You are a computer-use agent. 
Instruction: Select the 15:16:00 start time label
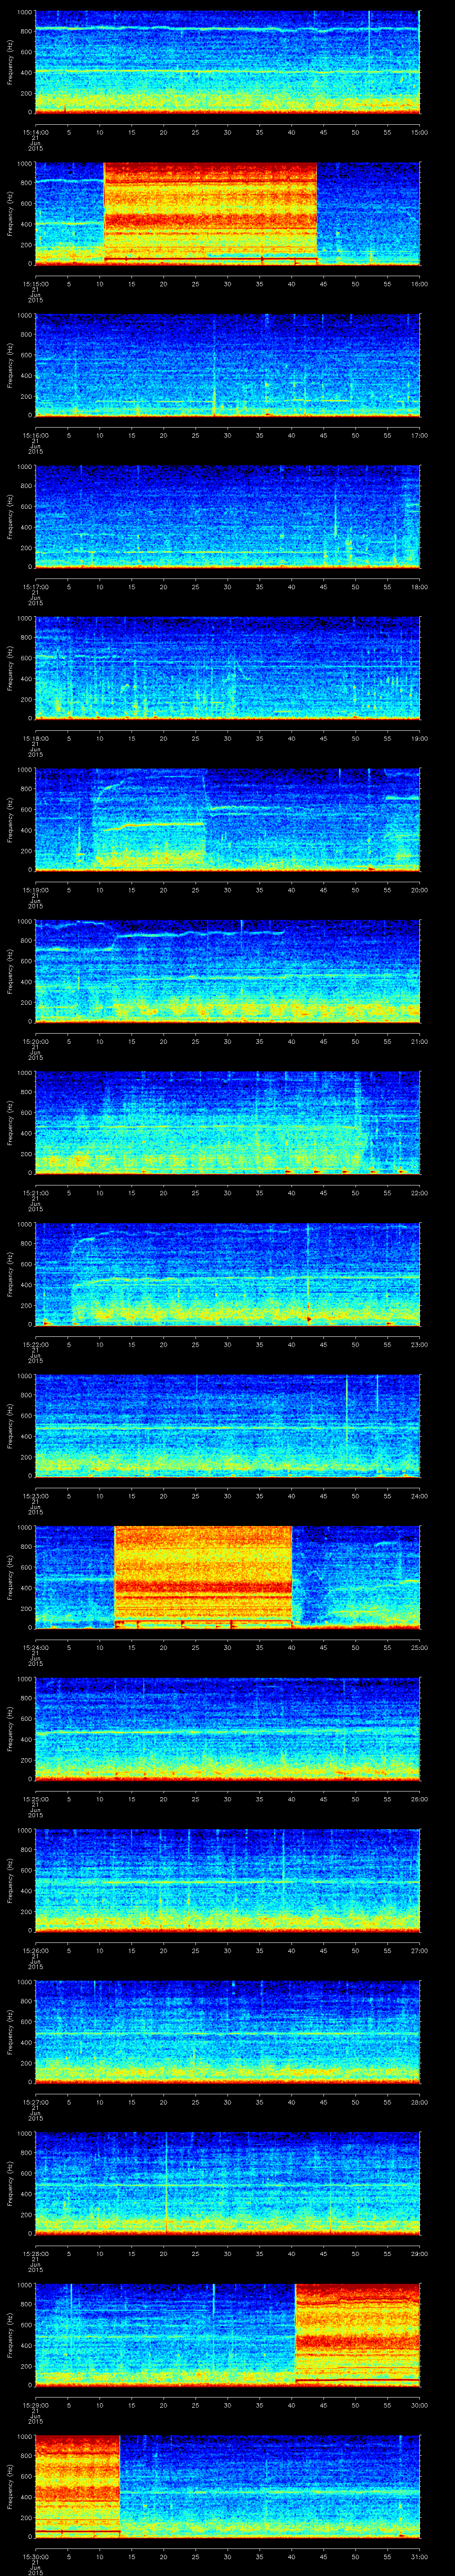click(35, 435)
